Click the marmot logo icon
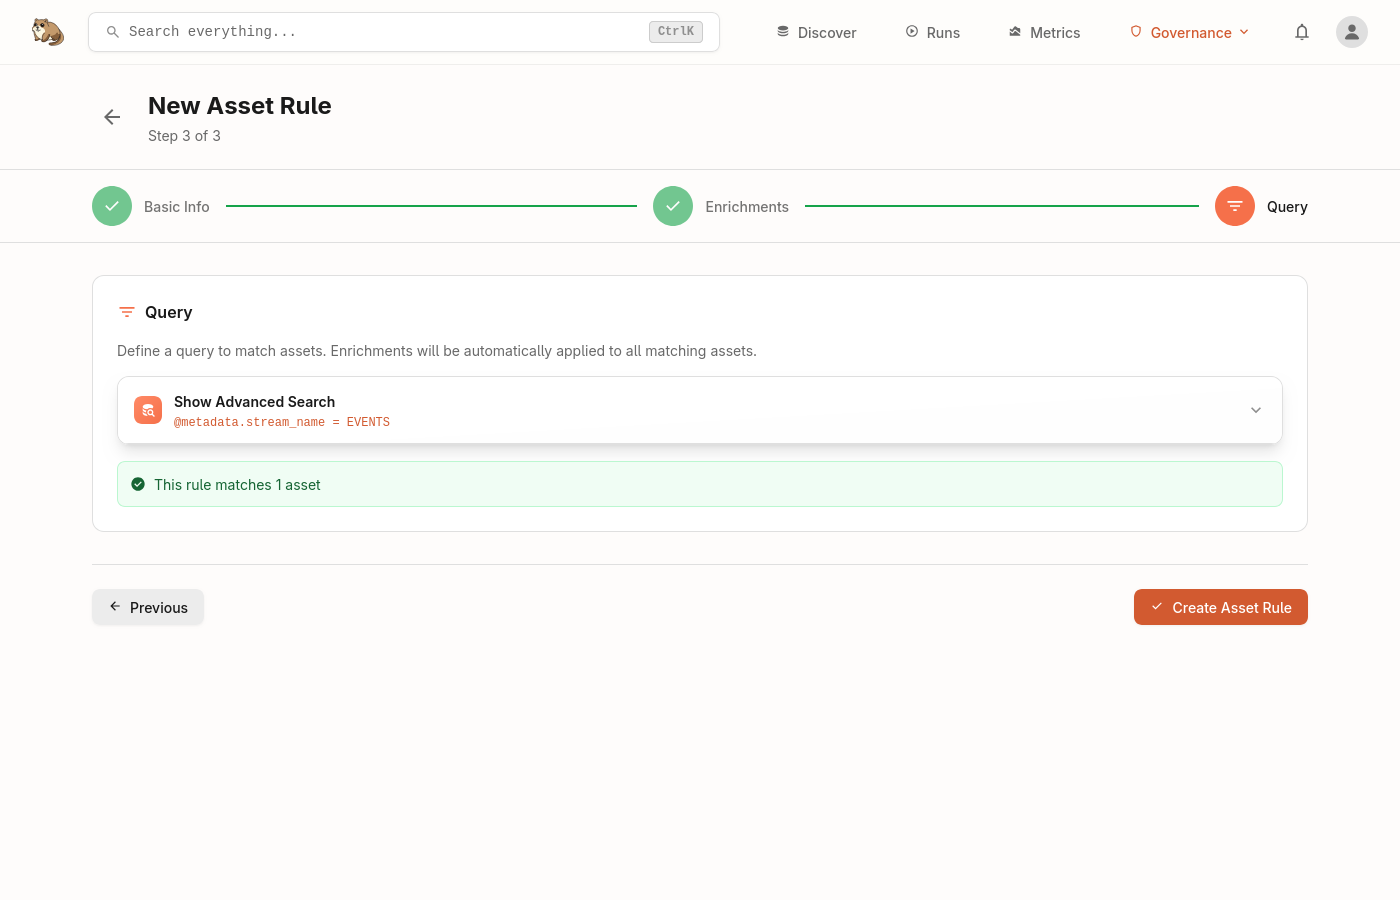The image size is (1400, 900). (47, 32)
